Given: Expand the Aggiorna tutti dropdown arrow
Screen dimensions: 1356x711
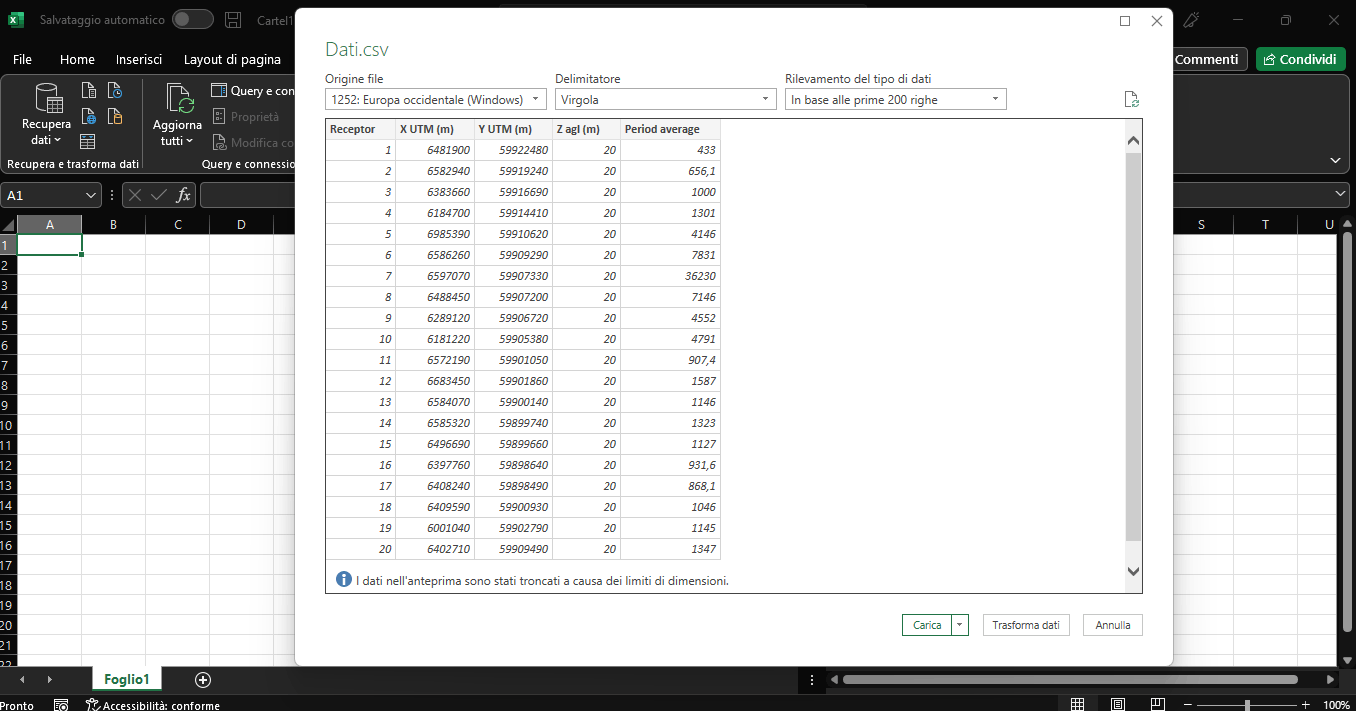Looking at the screenshot, I should 189,141.
